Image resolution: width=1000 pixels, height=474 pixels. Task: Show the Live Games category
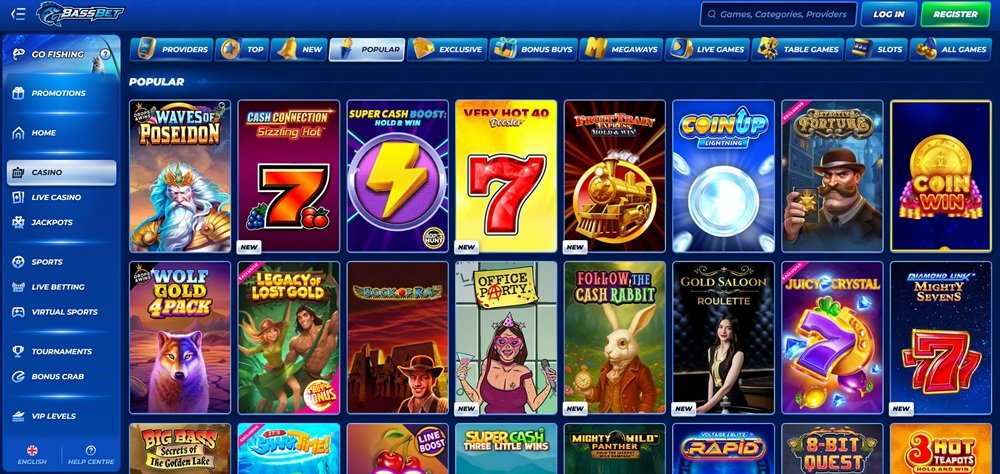pyautogui.click(x=707, y=49)
